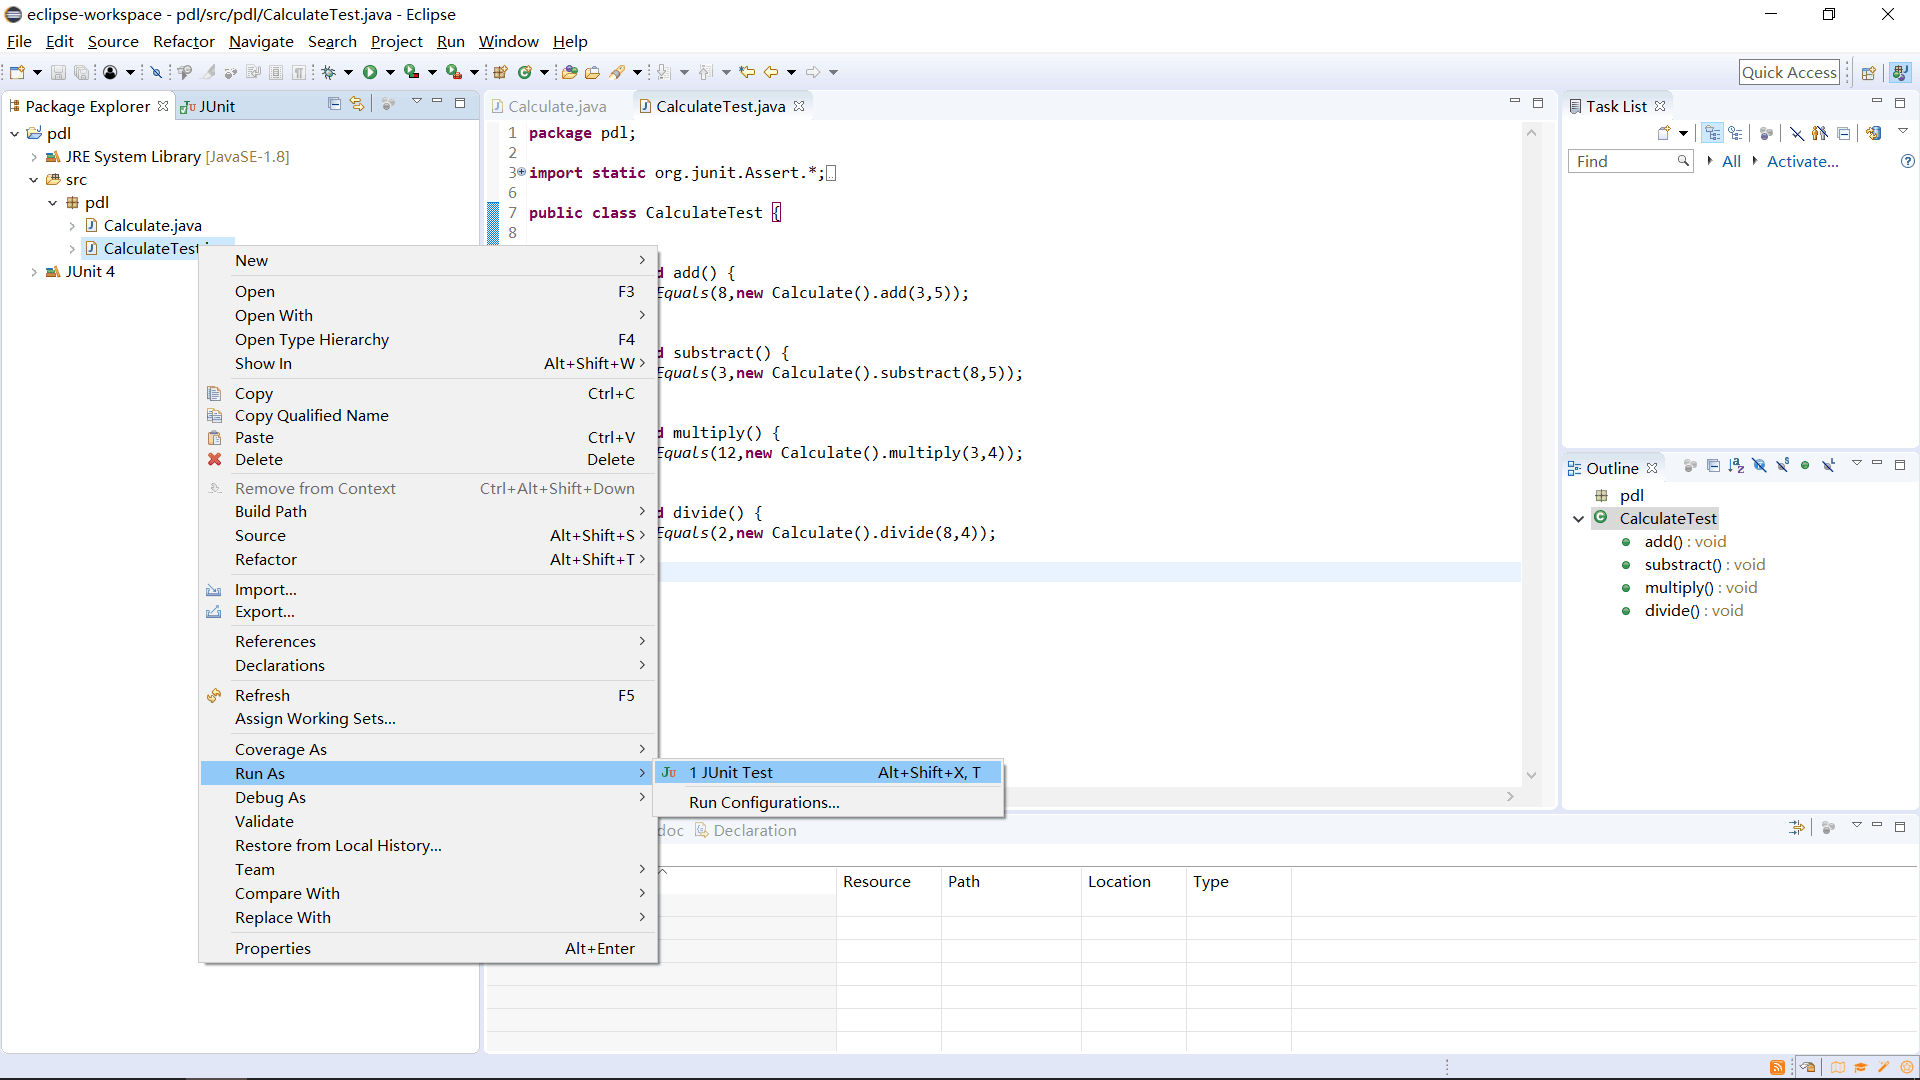Toggle Hide Local Types in Outline
Screen dimensions: 1920x1080
[x=1828, y=465]
